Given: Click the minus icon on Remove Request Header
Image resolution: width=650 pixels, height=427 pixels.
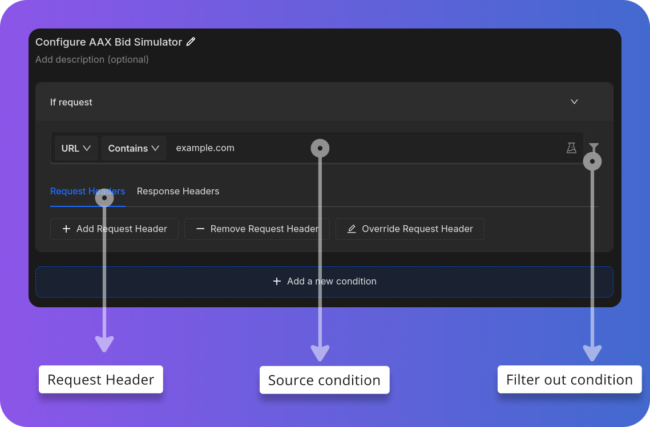Looking at the screenshot, I should point(200,229).
